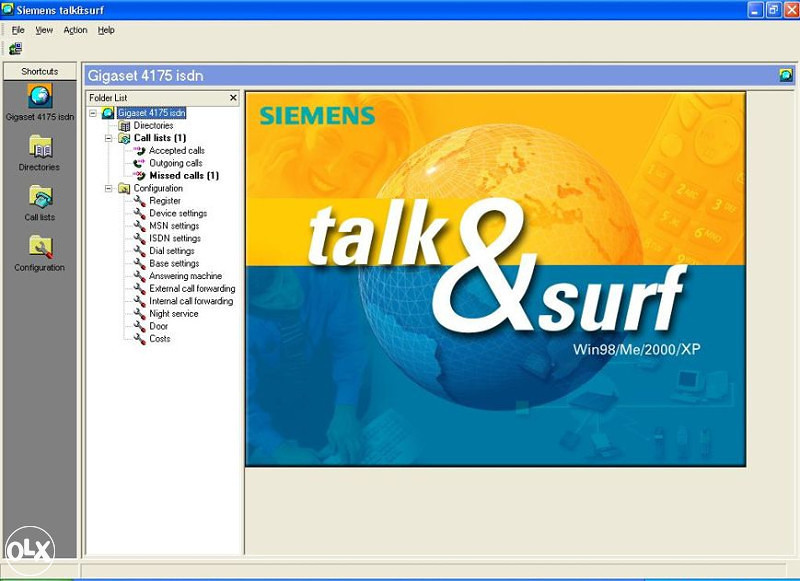
Task: Click the Accepted calls phone icon
Action: [x=139, y=150]
